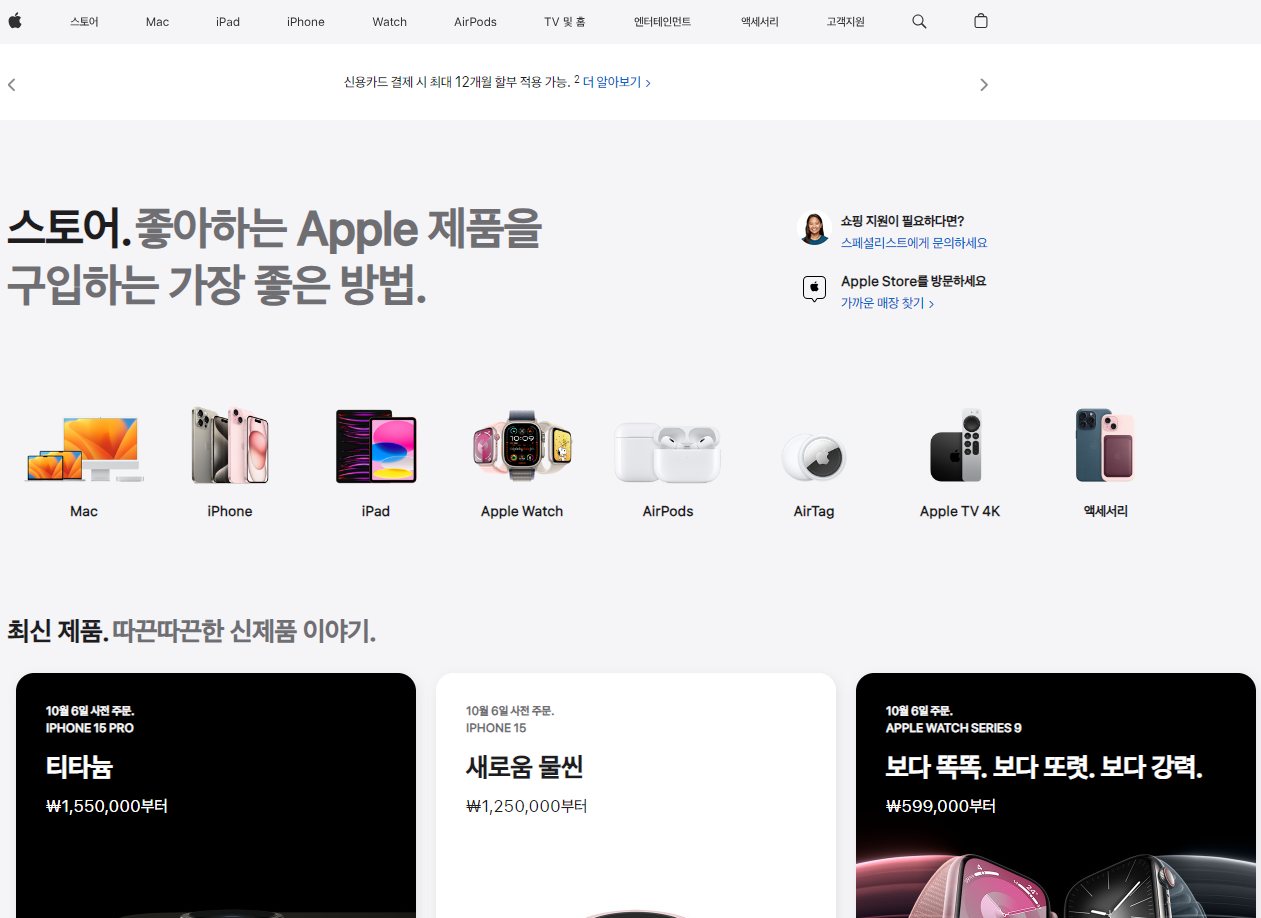The height and width of the screenshot is (918, 1261).
Task: Select the Mac product image
Action: pyautogui.click(x=84, y=449)
